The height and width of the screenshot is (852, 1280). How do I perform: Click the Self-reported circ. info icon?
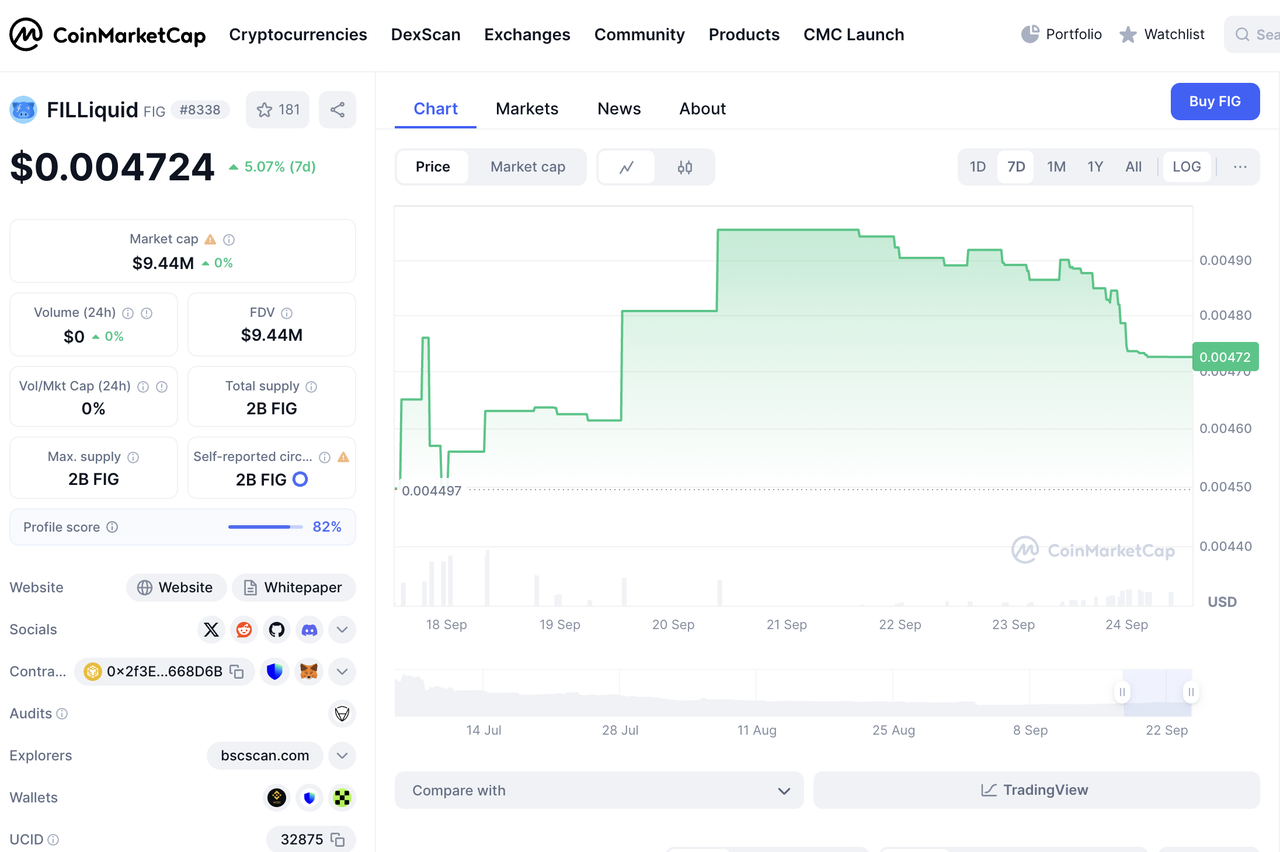tap(325, 457)
